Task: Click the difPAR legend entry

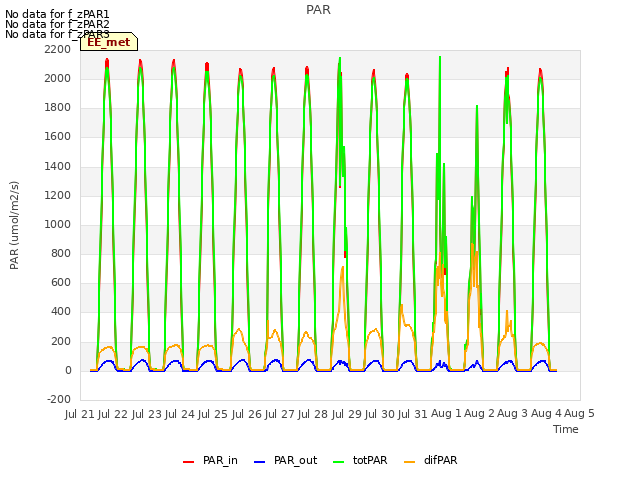Action: coord(431,460)
